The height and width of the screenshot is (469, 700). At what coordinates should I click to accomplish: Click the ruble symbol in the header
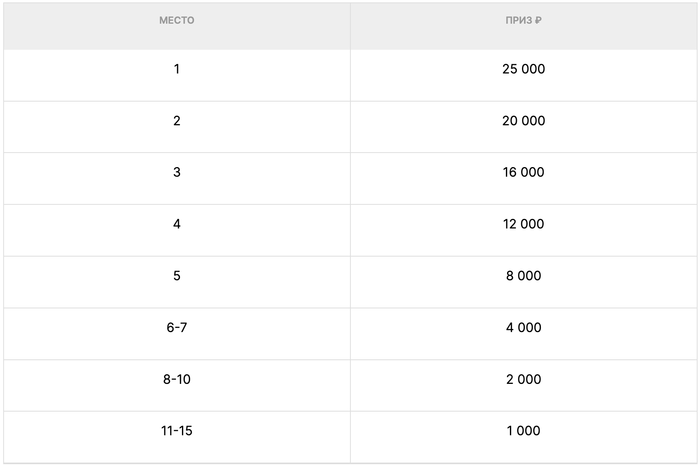[539, 21]
